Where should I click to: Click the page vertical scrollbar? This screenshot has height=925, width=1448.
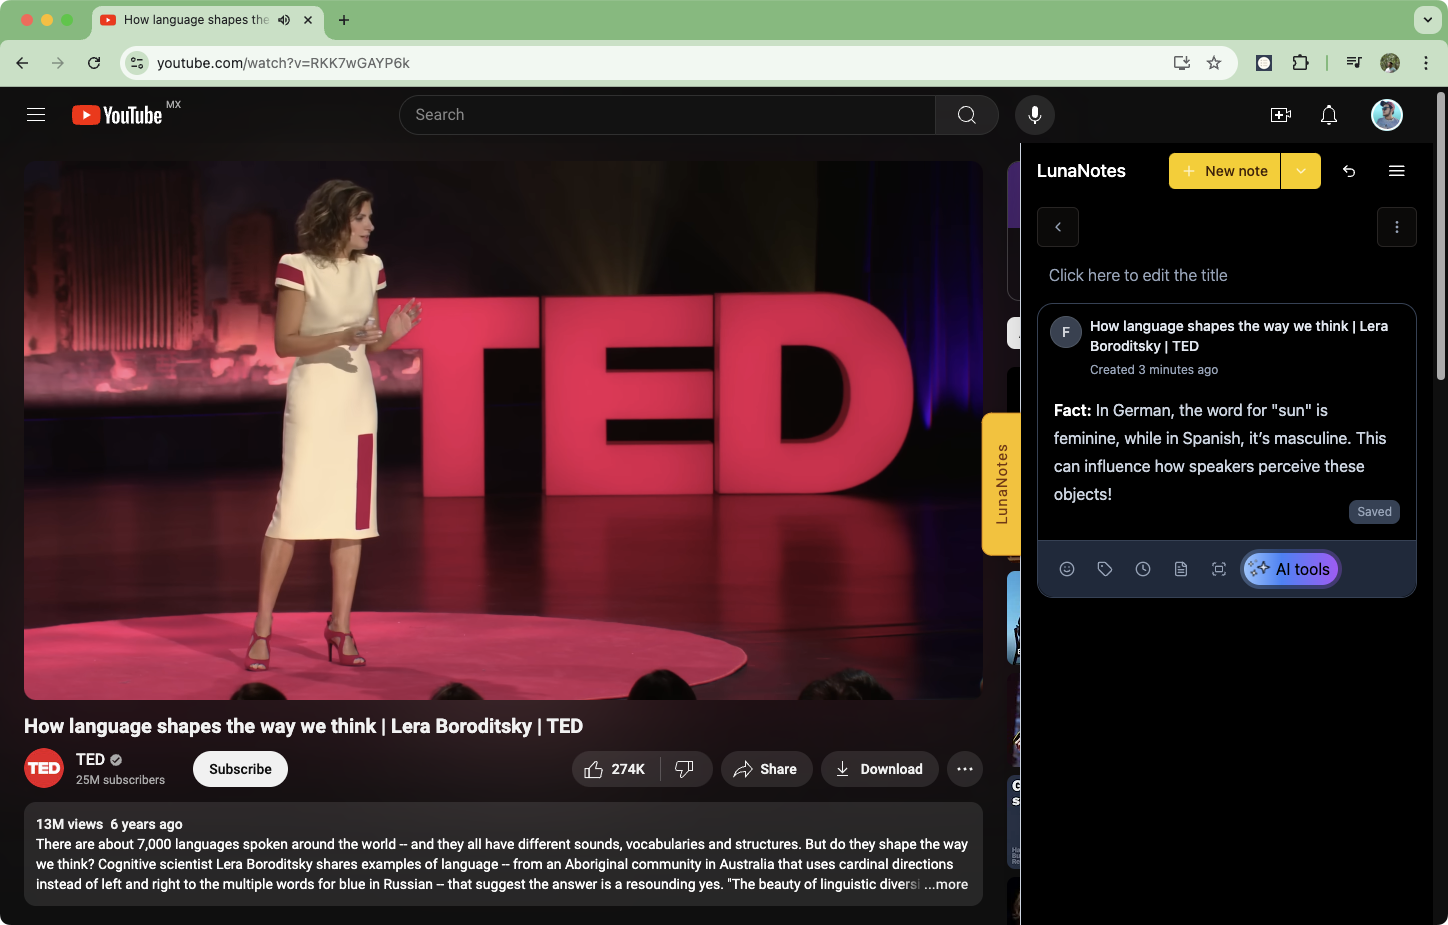click(x=1441, y=236)
